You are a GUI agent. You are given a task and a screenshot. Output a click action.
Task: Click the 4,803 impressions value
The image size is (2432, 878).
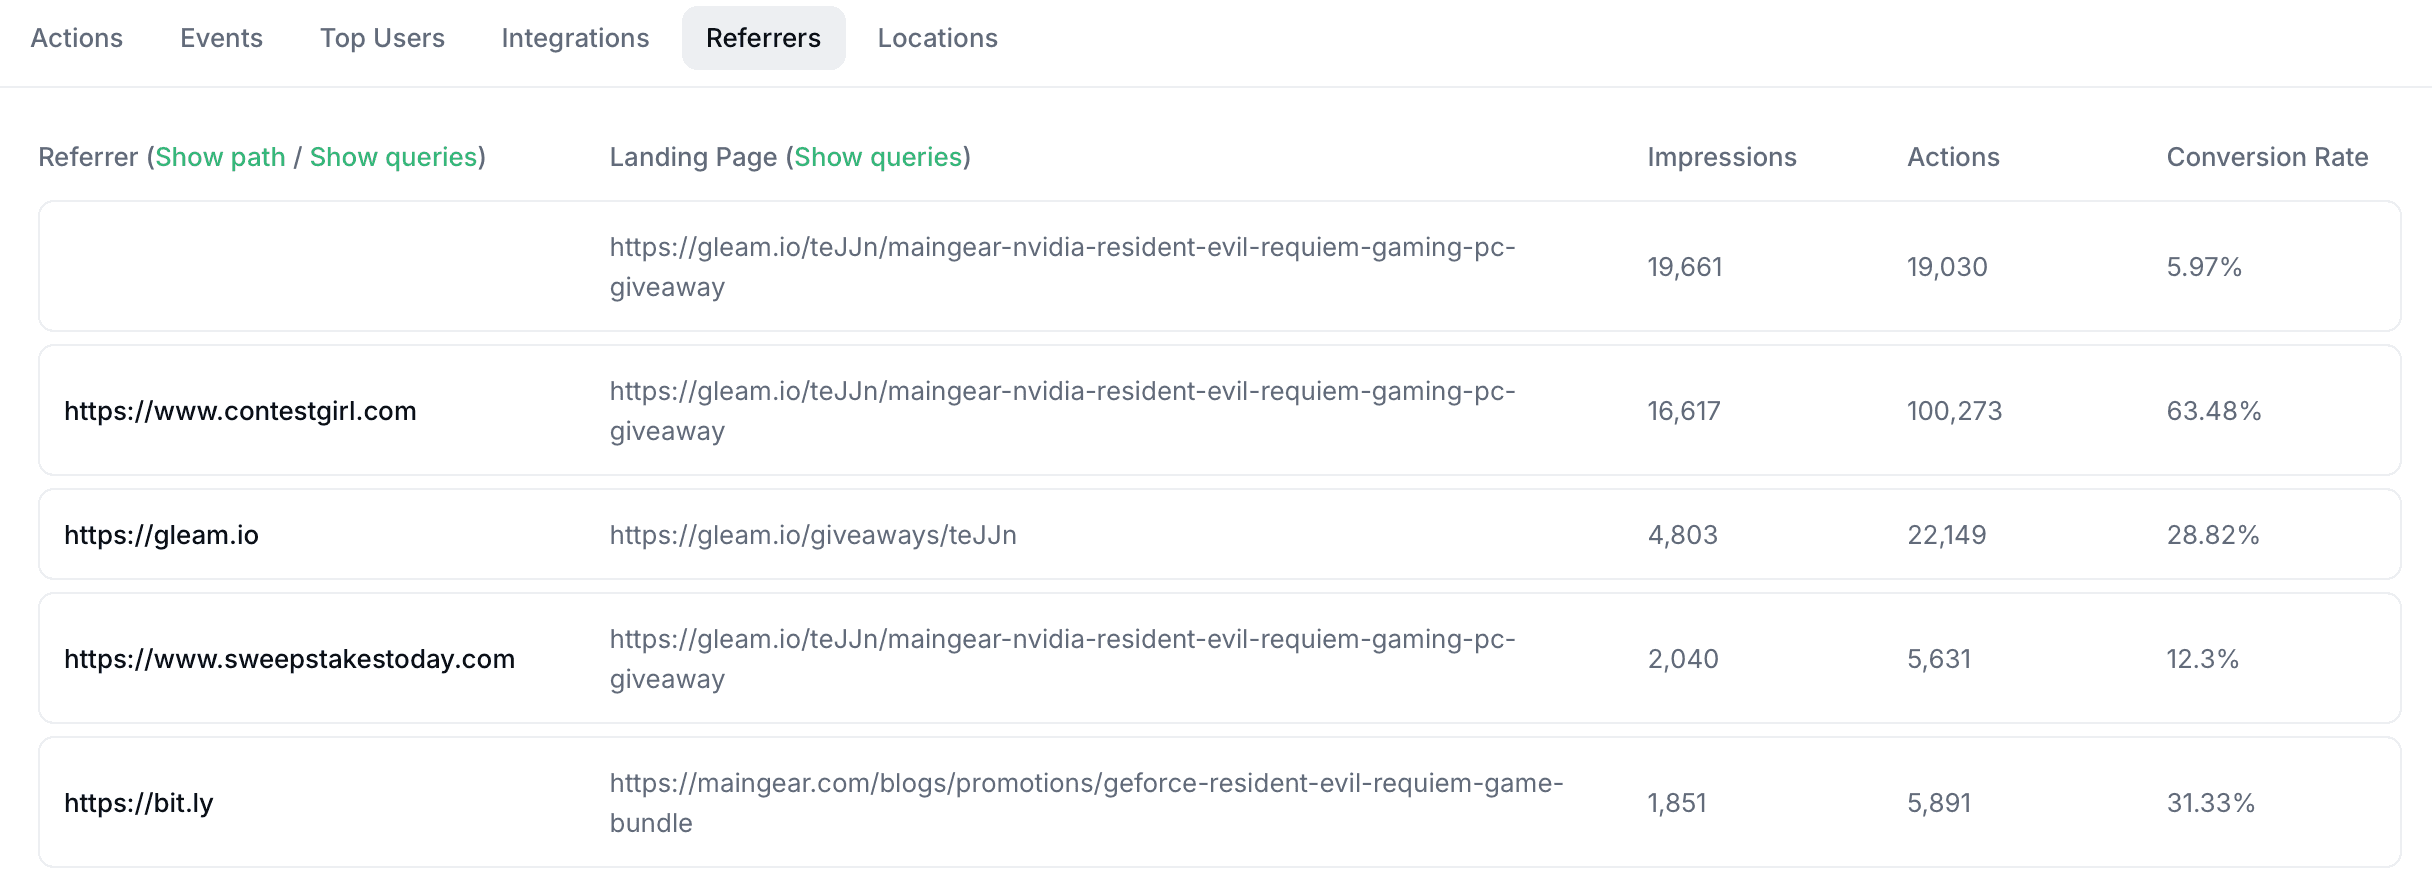[x=1683, y=535]
